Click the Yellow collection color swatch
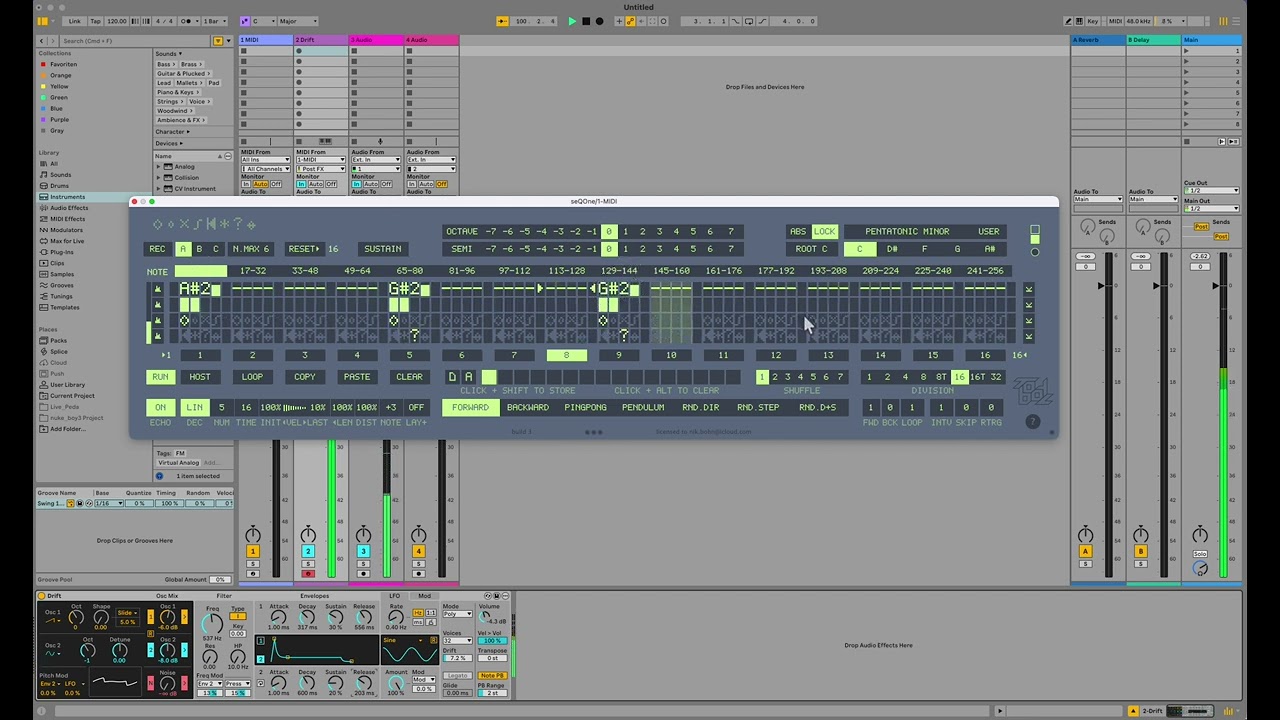The width and height of the screenshot is (1280, 720). pyautogui.click(x=43, y=86)
